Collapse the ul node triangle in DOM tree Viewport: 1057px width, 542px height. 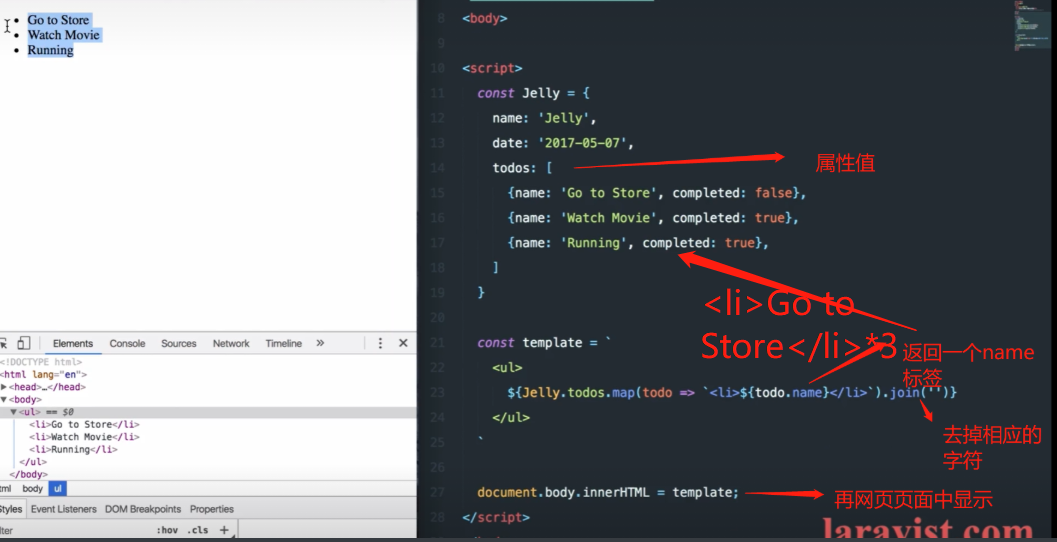[x=13, y=412]
